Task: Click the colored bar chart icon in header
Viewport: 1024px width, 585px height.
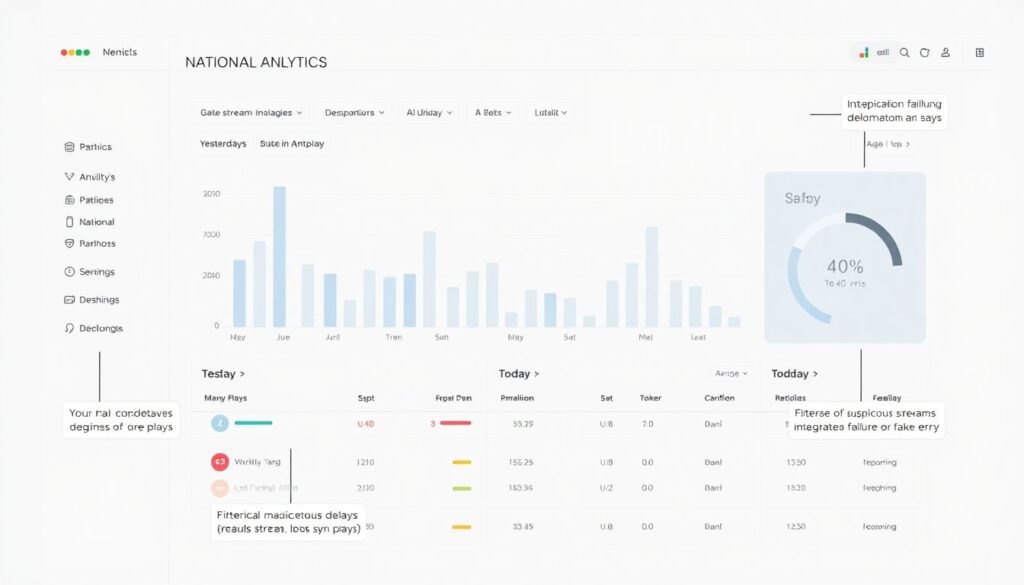Action: tap(864, 53)
